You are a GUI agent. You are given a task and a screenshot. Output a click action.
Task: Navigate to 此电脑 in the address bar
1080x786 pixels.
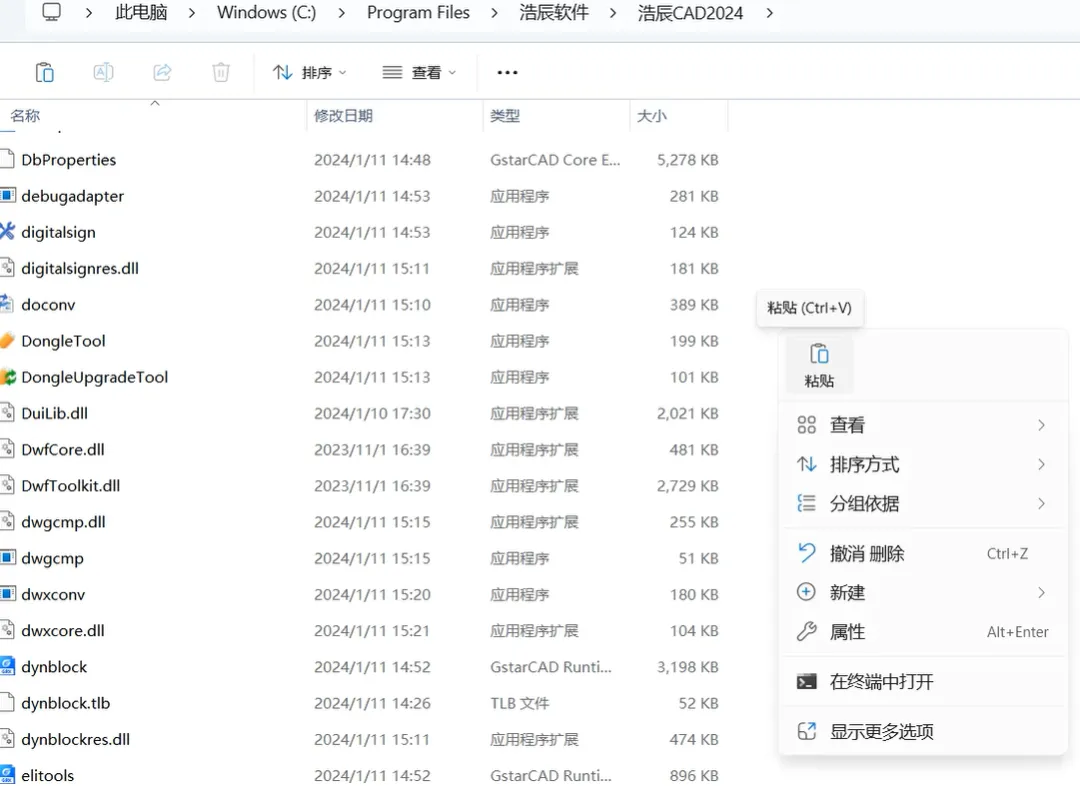(141, 12)
